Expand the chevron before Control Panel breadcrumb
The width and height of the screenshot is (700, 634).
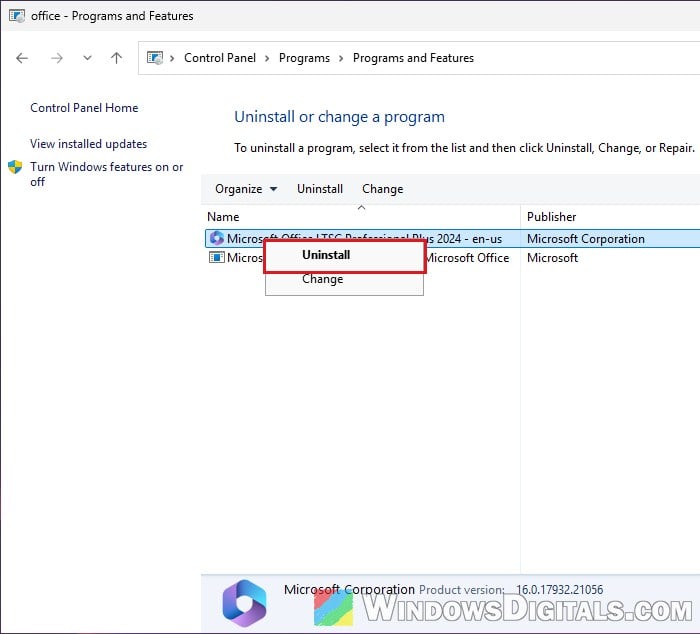point(172,58)
